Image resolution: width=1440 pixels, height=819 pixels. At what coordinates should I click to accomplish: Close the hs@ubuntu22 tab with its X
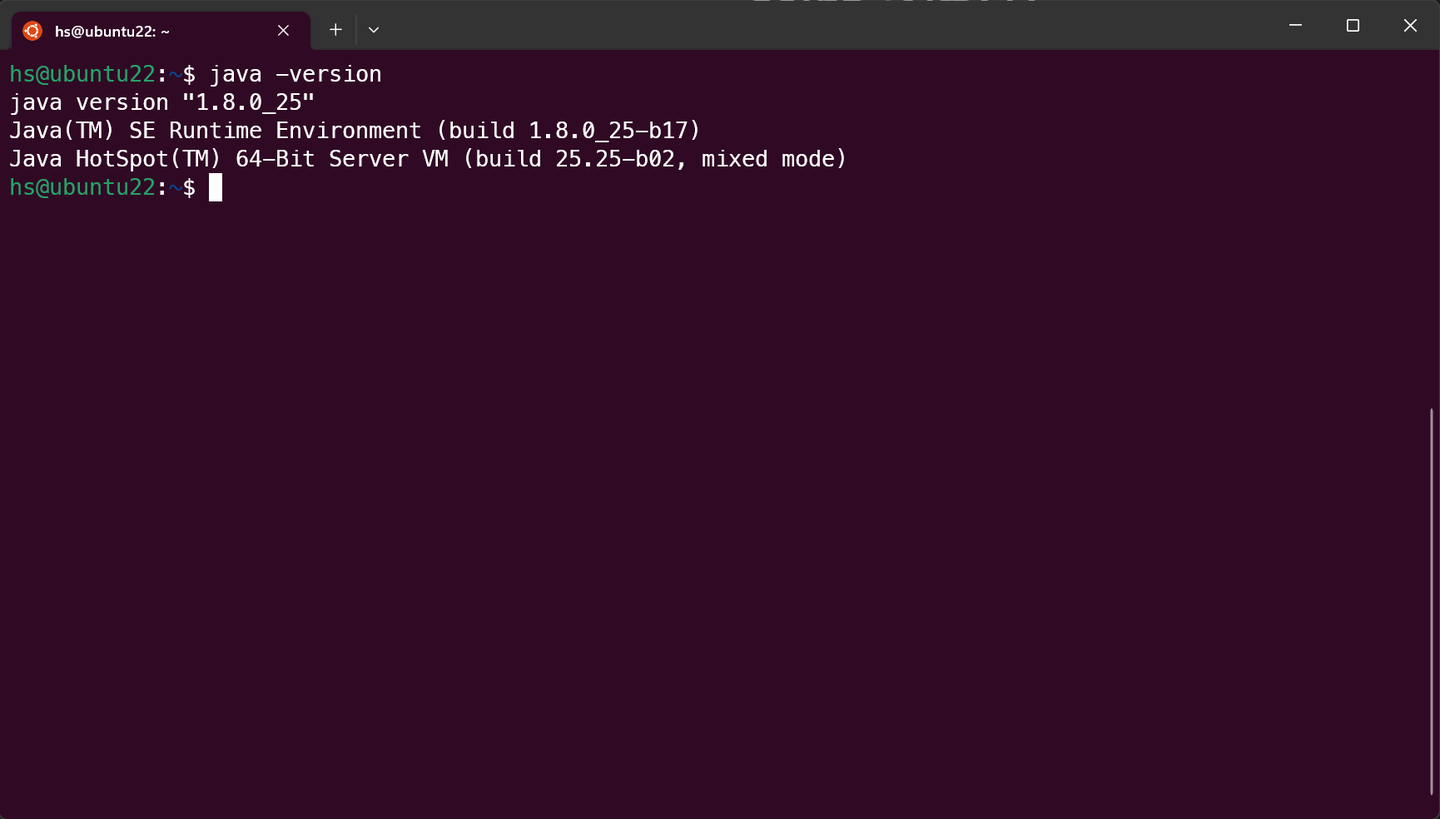[283, 30]
